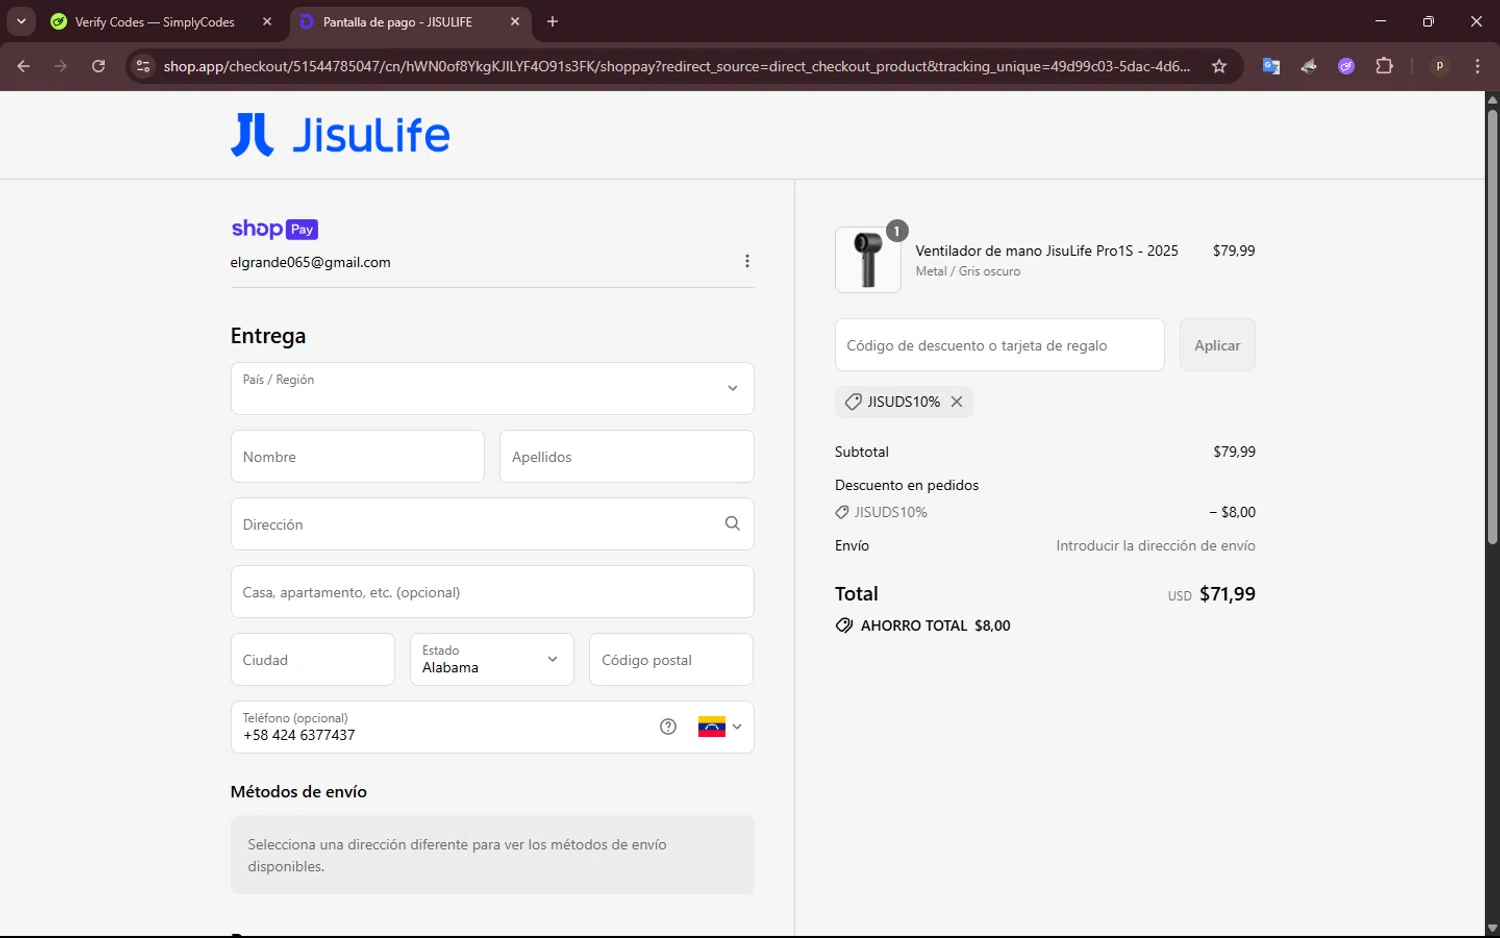
Task: Open the Estado dropdown showing Alabama
Action: click(492, 660)
